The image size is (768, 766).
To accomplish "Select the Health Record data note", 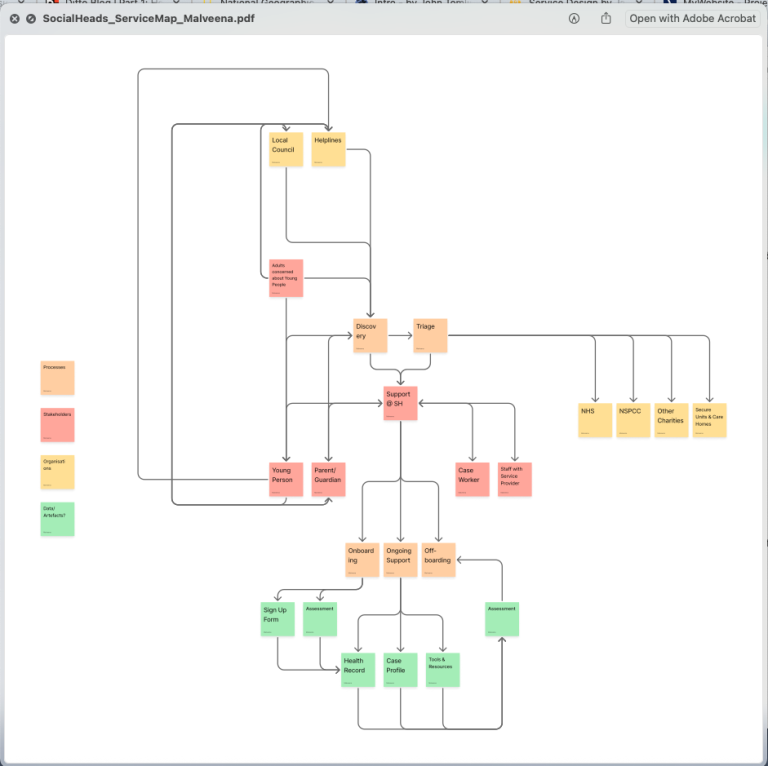I will pyautogui.click(x=358, y=670).
